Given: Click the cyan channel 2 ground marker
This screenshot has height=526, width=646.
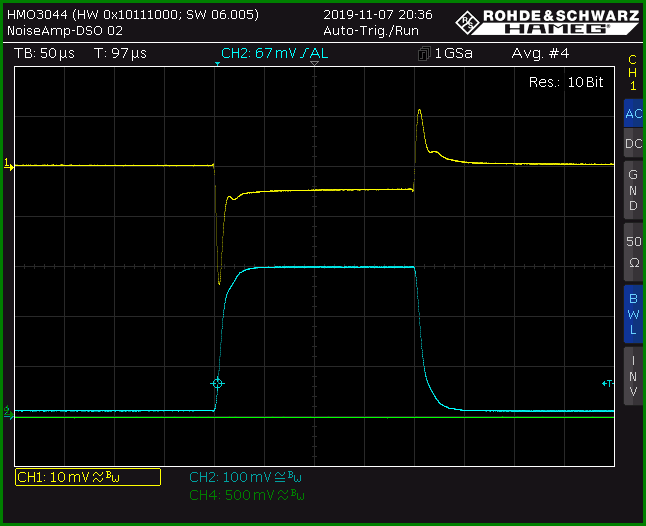Looking at the screenshot, I should pyautogui.click(x=9, y=413).
